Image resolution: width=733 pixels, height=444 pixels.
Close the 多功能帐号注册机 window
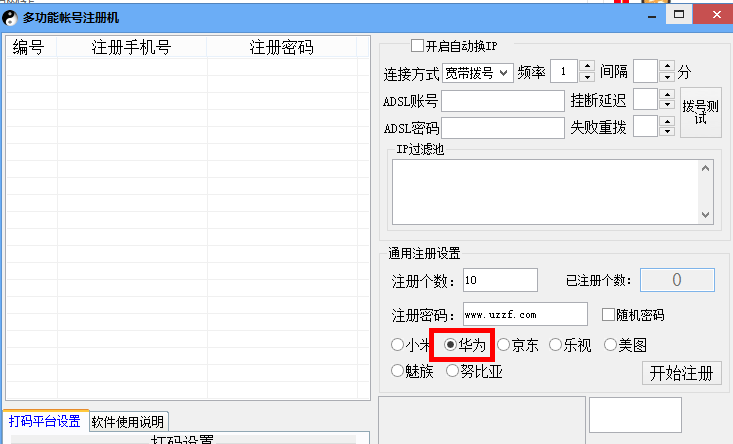(717, 15)
